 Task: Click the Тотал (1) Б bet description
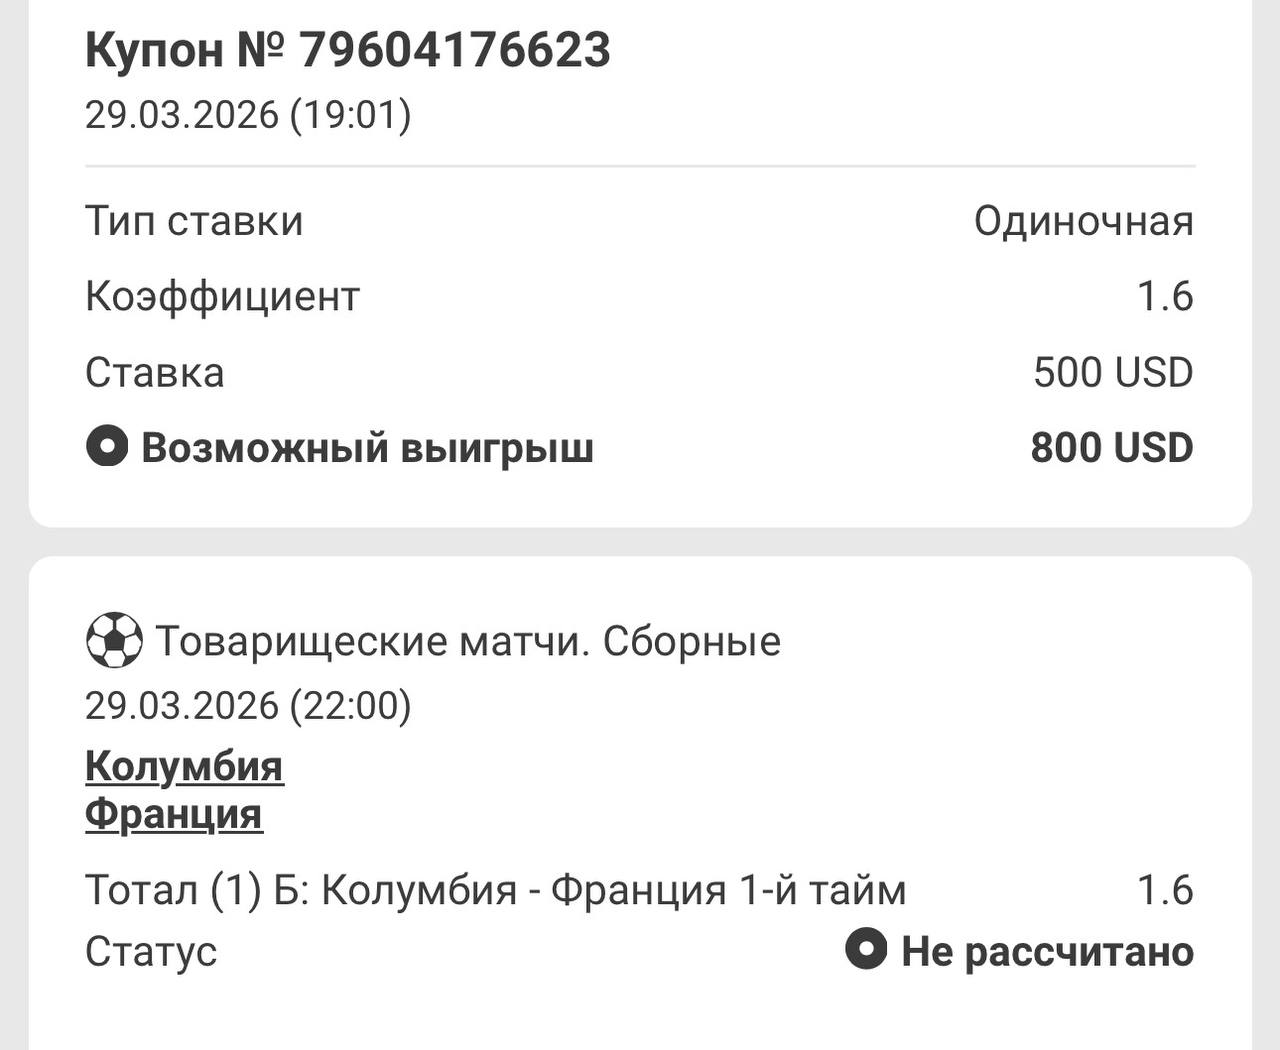(496, 890)
